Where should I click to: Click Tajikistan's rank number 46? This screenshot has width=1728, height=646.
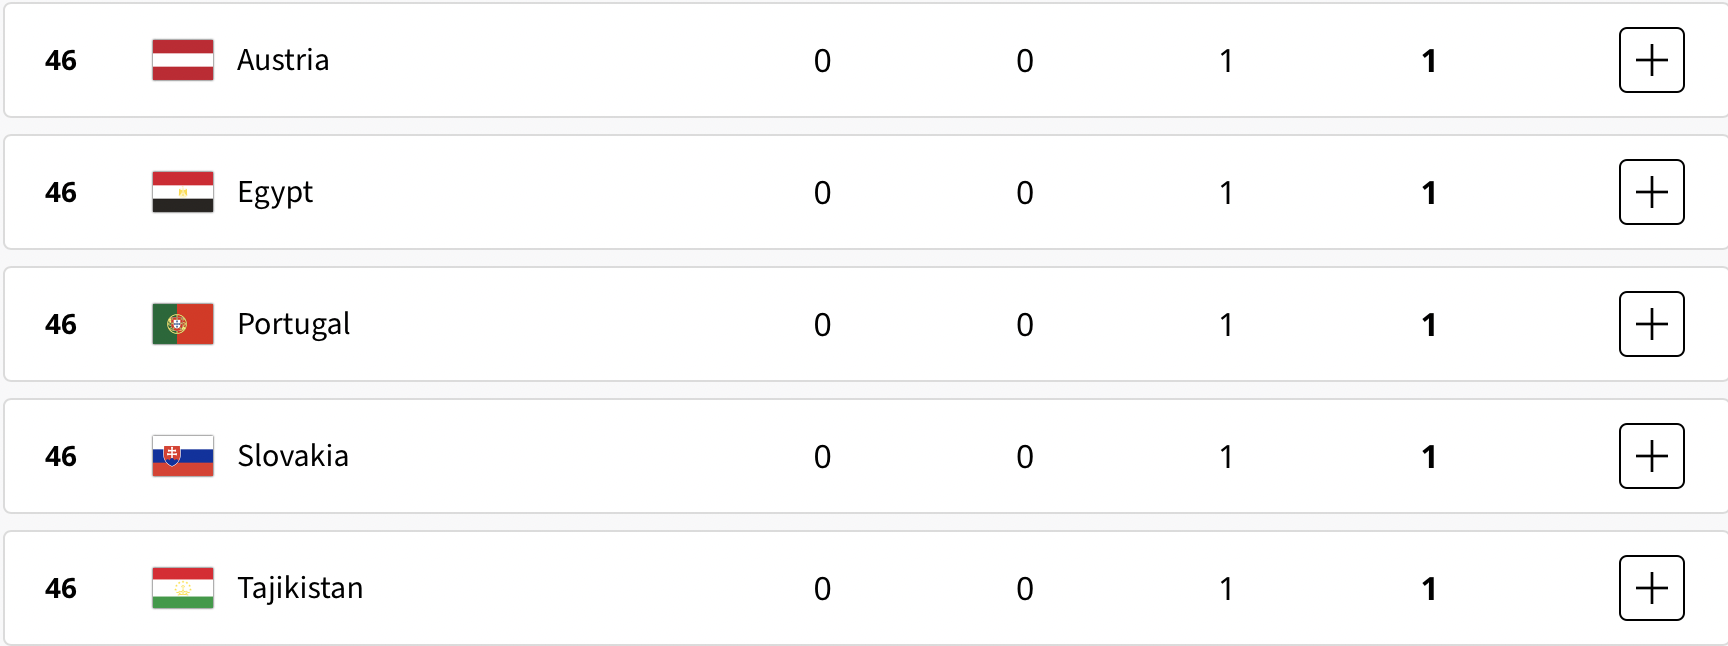(x=61, y=588)
